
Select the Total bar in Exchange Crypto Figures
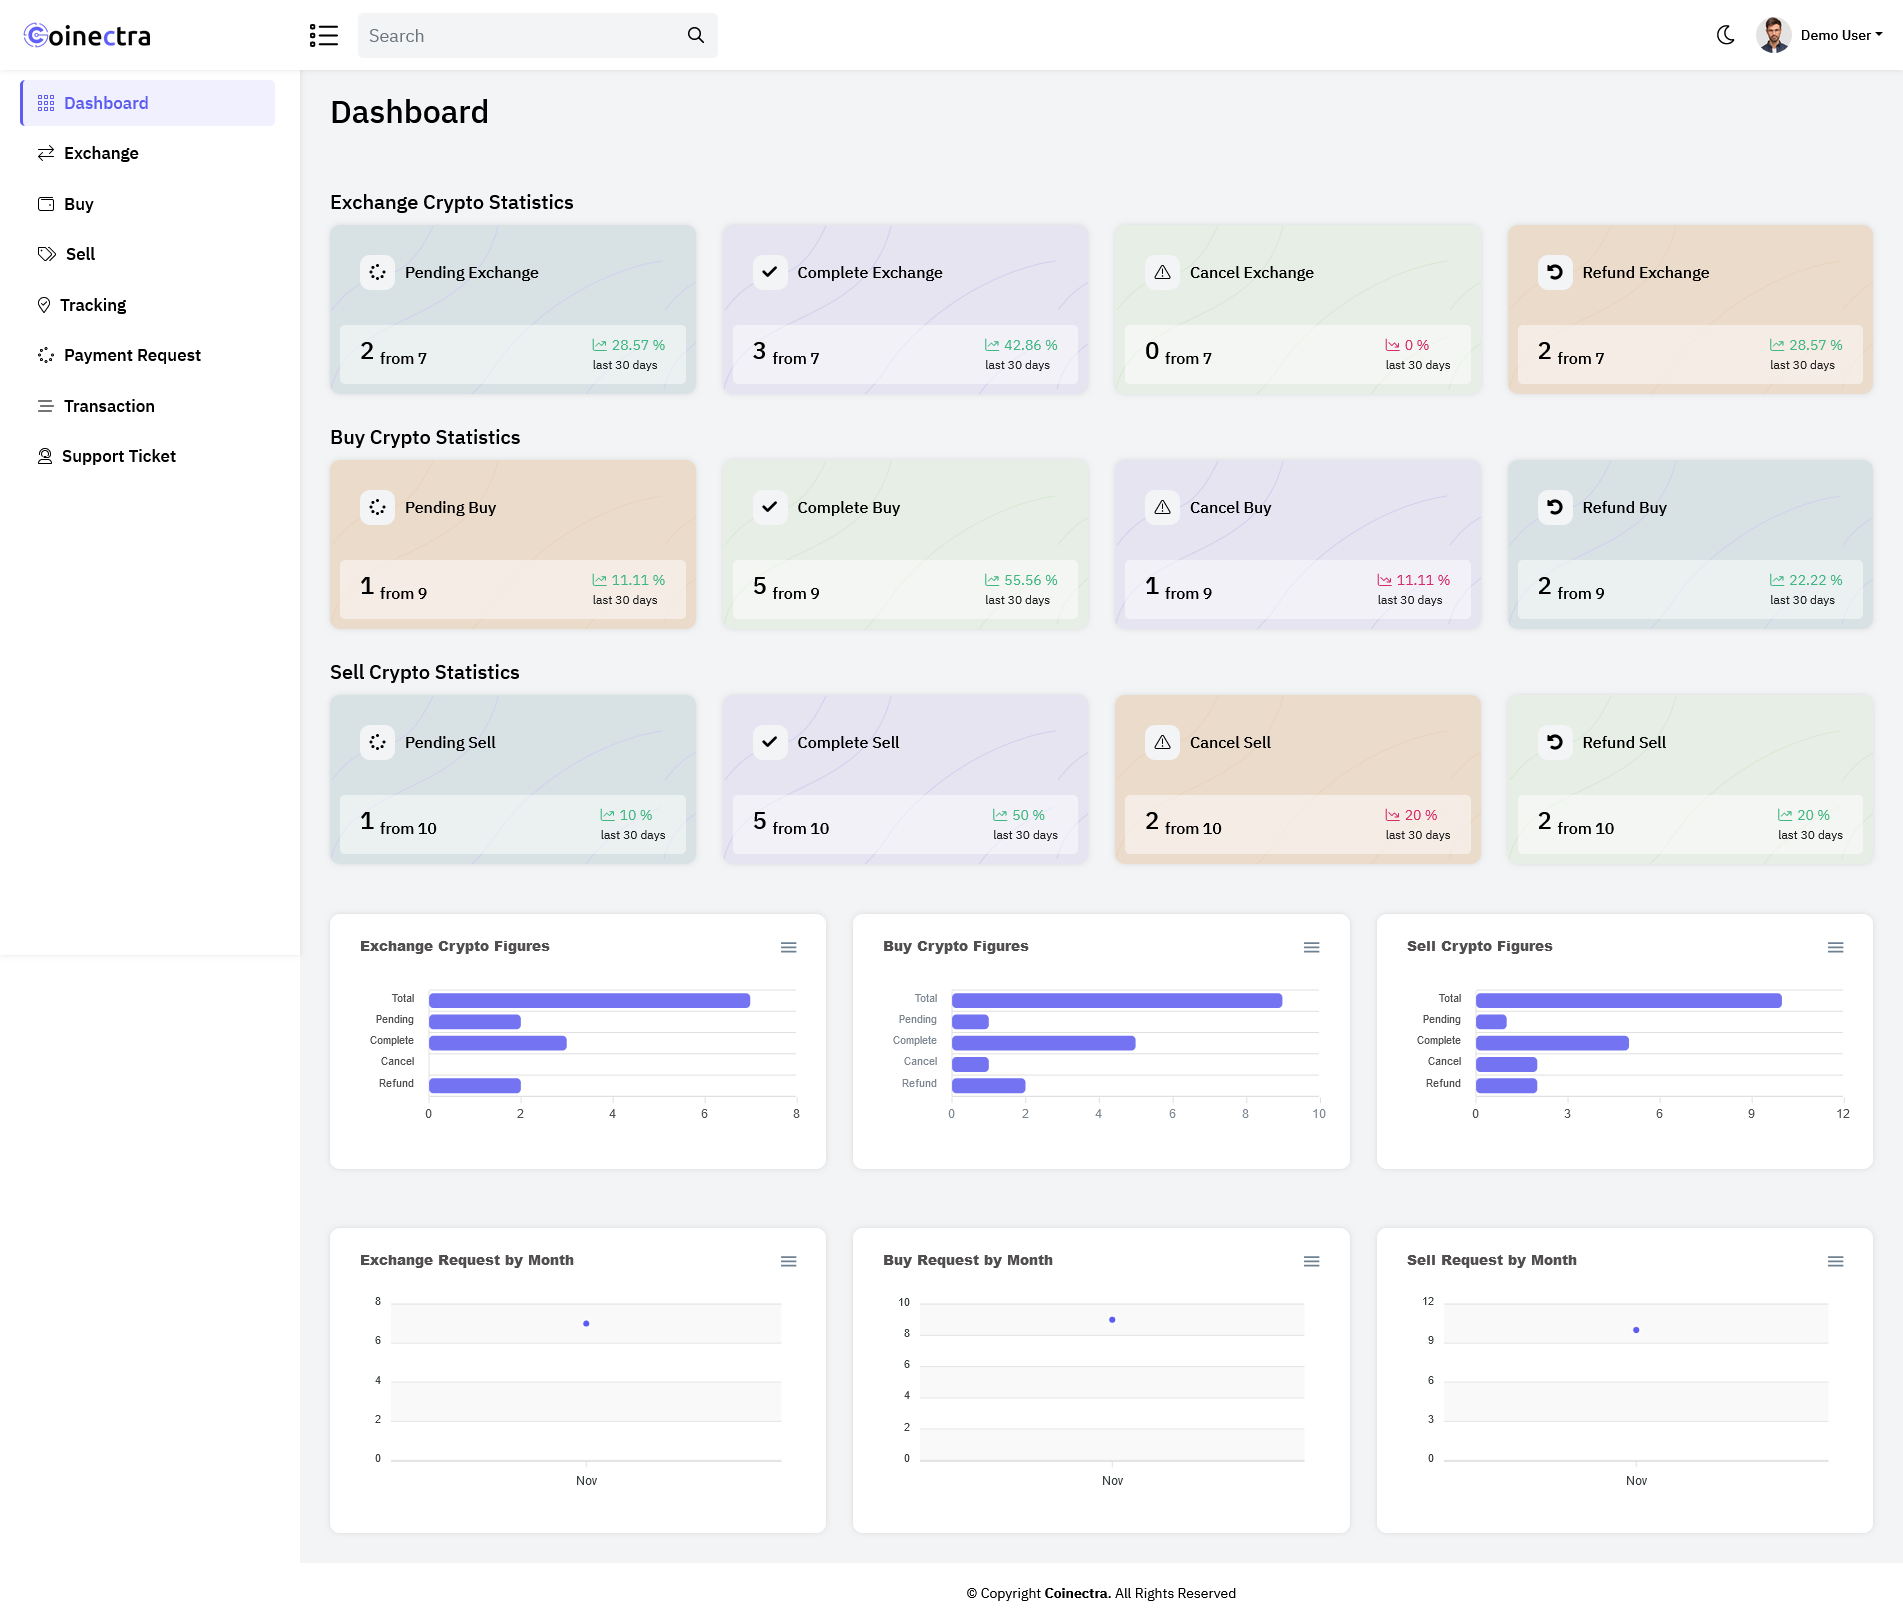(589, 1000)
